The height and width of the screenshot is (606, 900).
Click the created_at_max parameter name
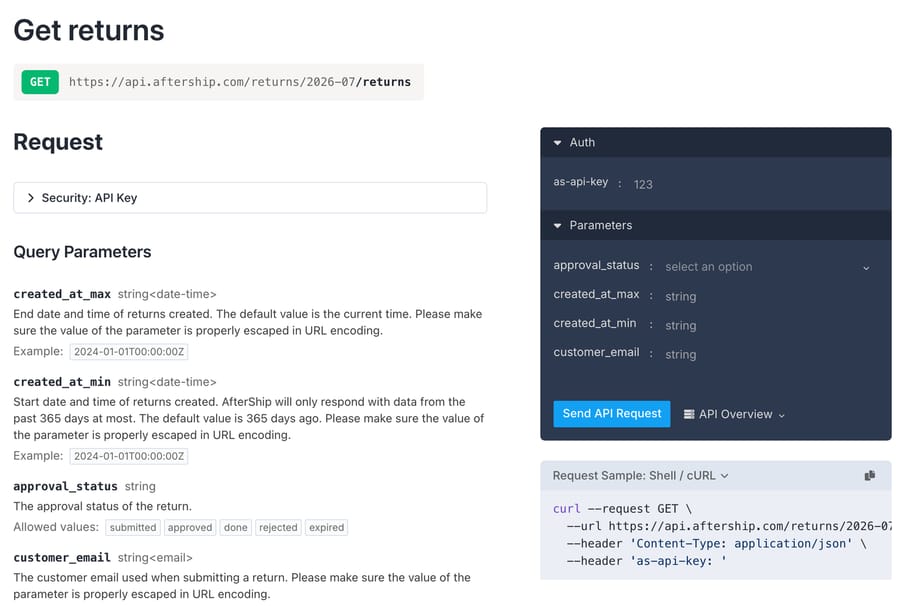[62, 294]
